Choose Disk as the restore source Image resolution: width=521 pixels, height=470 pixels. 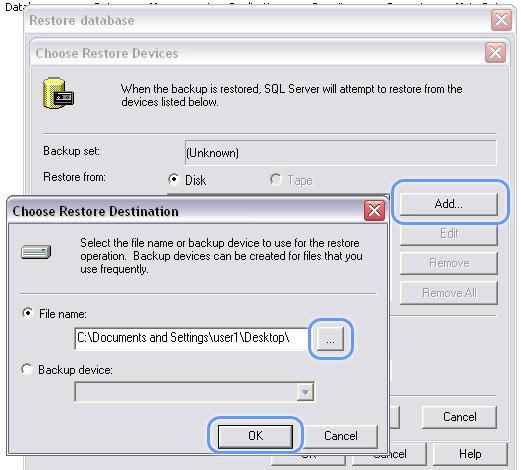point(173,179)
